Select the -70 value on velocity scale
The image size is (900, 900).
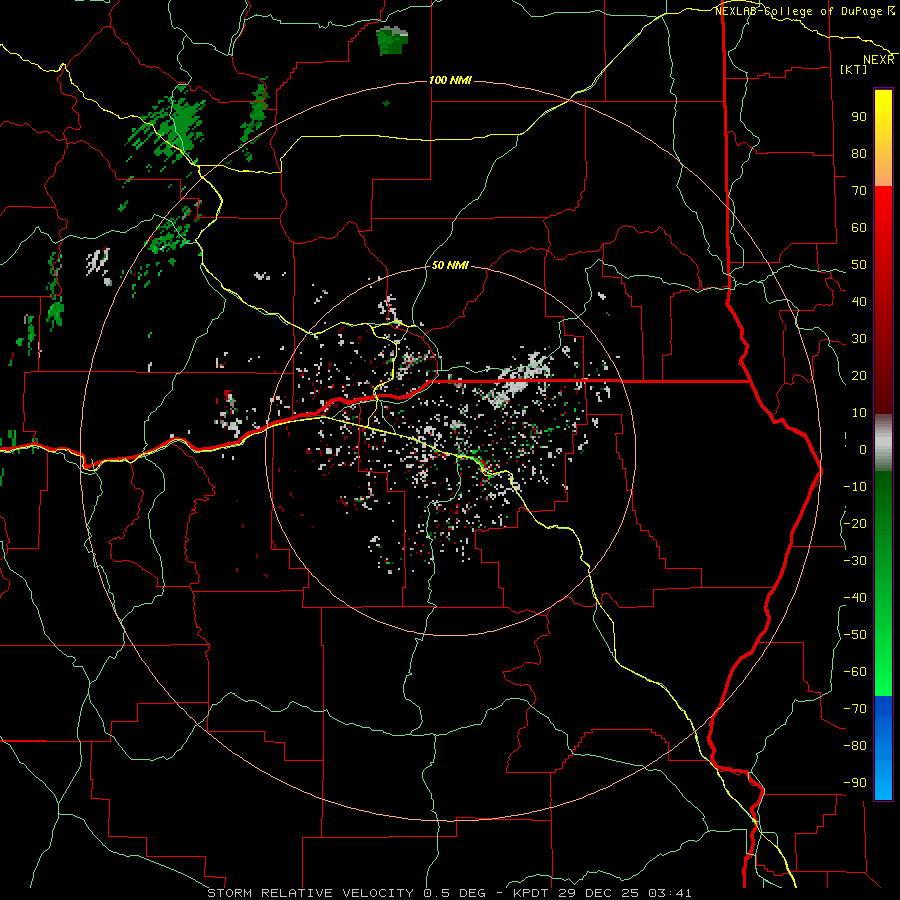tap(855, 709)
